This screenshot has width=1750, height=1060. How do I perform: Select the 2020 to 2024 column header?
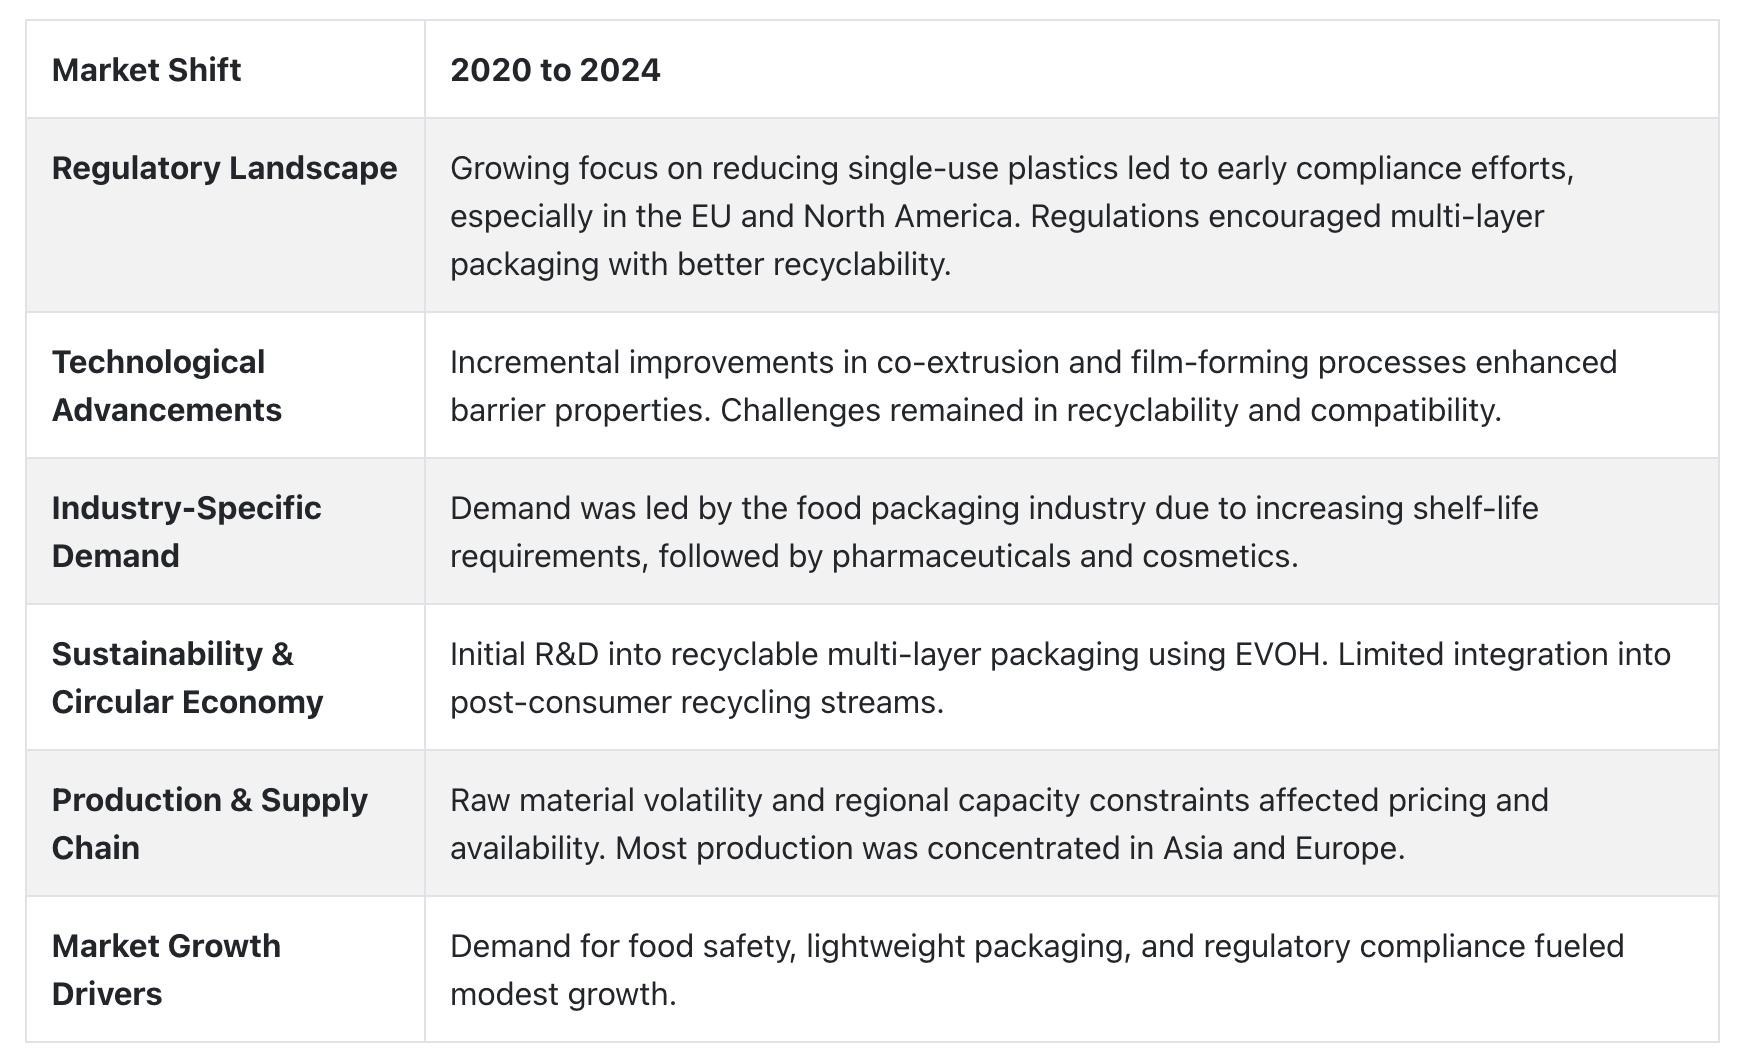click(555, 70)
